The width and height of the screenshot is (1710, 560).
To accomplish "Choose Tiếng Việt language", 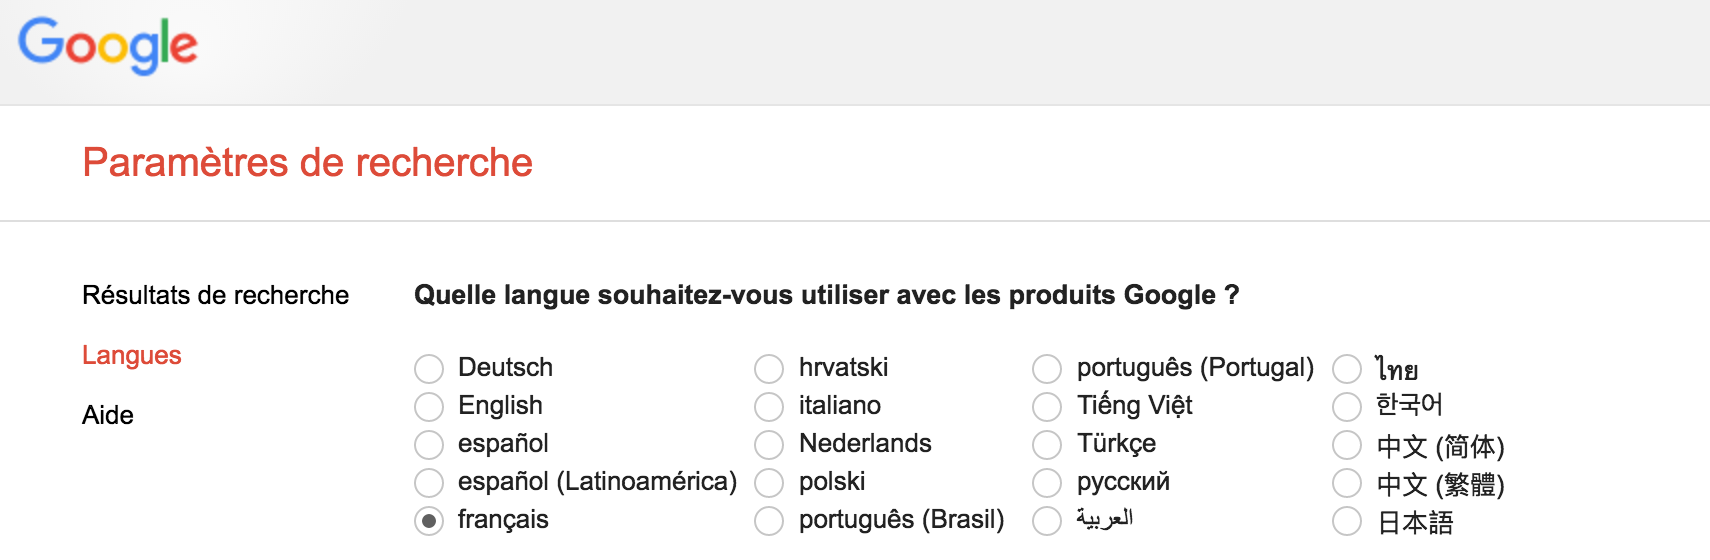I will 1047,407.
